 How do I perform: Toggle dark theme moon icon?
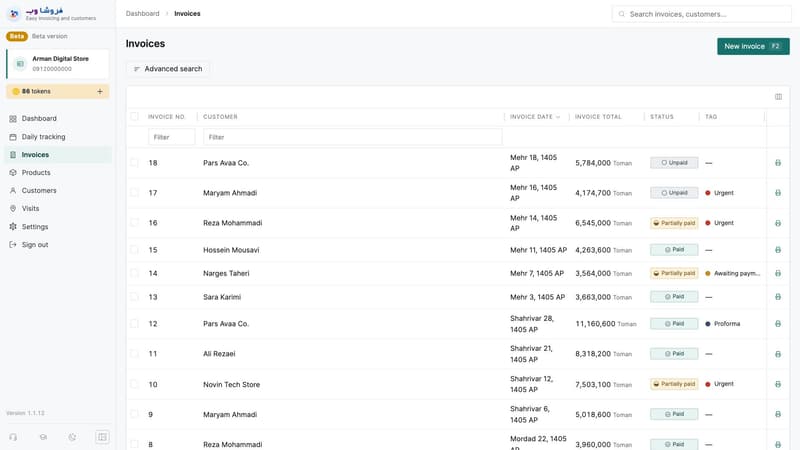coord(72,437)
